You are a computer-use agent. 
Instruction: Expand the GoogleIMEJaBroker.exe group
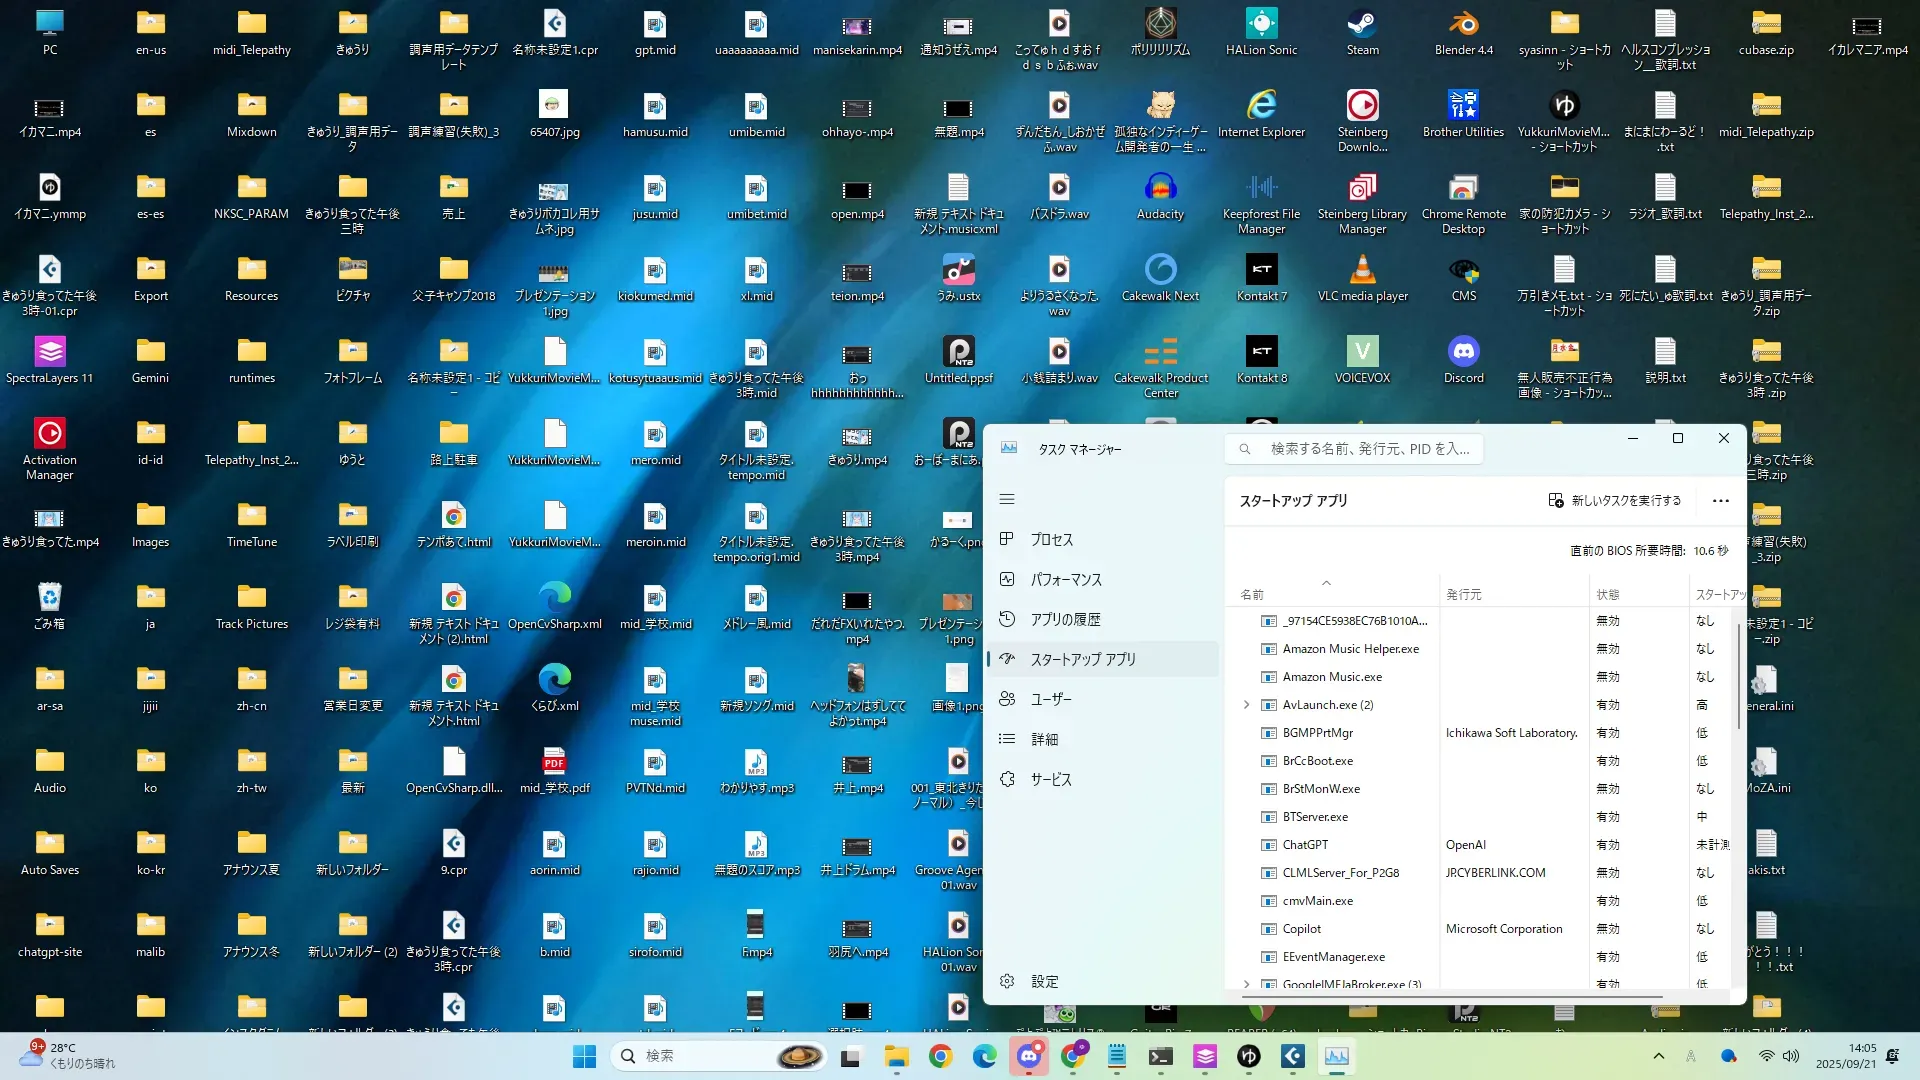point(1246,984)
